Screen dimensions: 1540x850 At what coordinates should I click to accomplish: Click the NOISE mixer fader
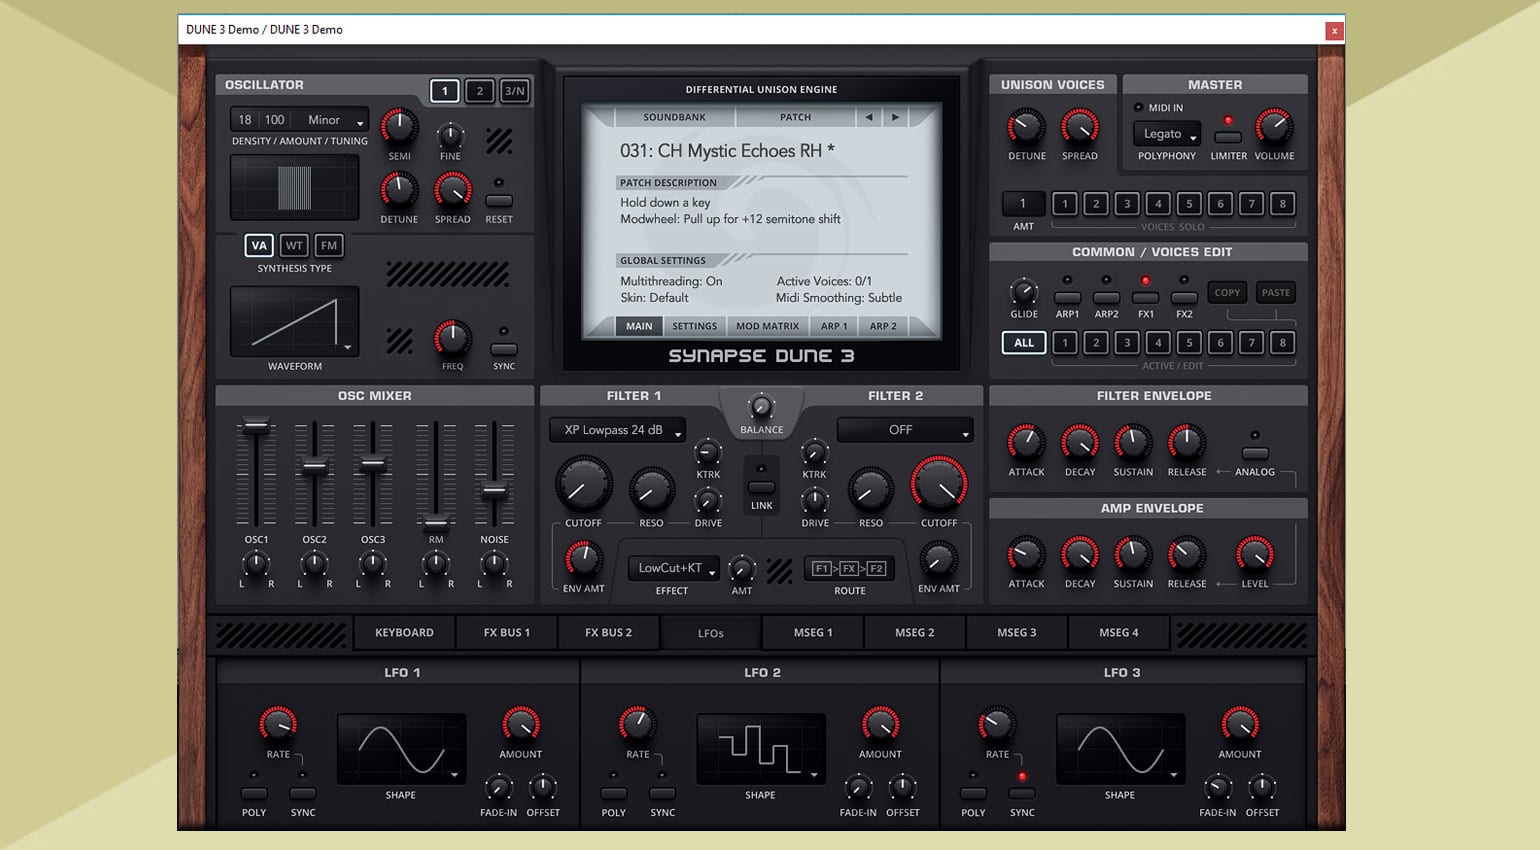pyautogui.click(x=494, y=491)
